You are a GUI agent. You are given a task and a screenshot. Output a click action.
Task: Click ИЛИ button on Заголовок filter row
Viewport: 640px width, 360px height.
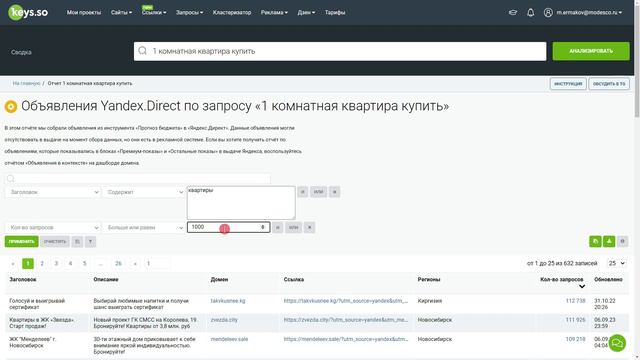(x=318, y=192)
